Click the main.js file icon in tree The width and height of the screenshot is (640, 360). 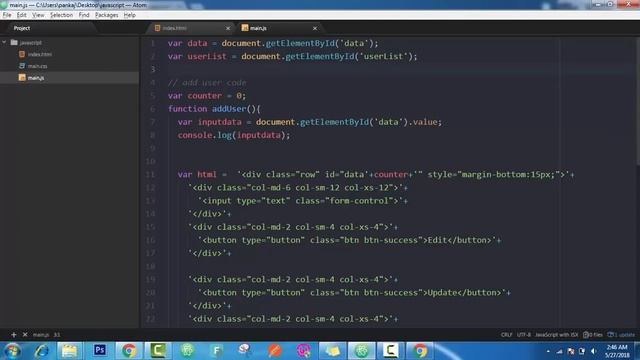click(x=22, y=77)
